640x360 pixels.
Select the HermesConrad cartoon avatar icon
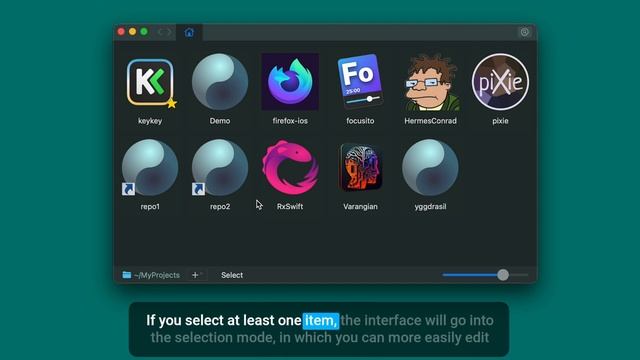tap(431, 82)
